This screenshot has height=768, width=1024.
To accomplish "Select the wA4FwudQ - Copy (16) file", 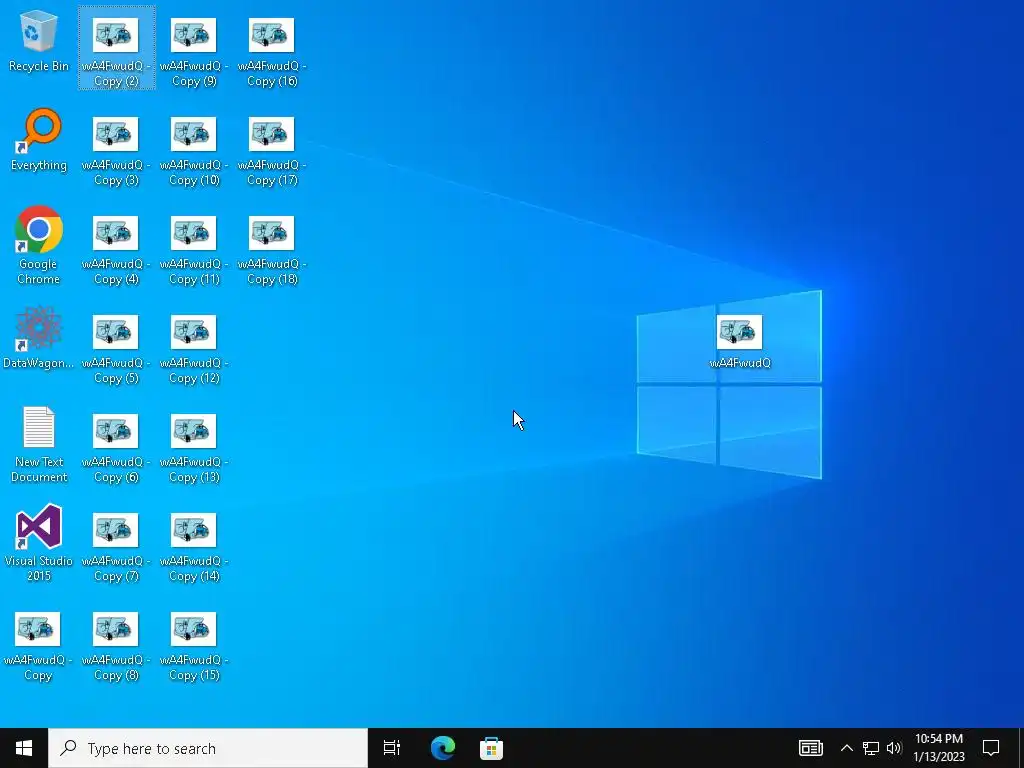I will [272, 52].
